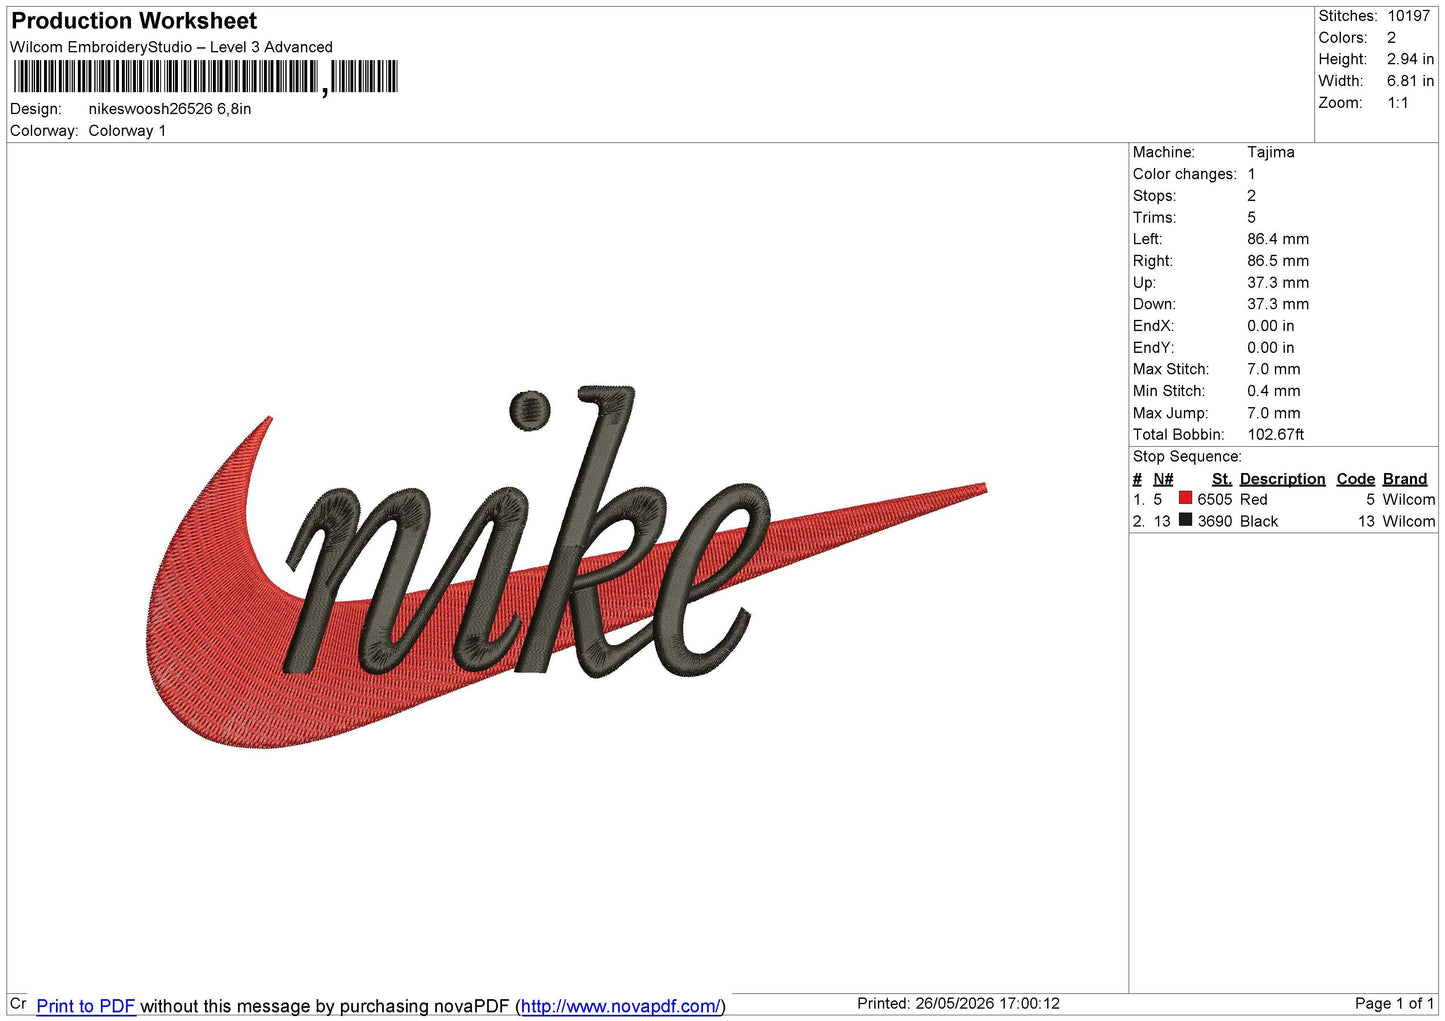Click the stitch count 10197
Image resolution: width=1445 pixels, height=1021 pixels.
[1408, 16]
